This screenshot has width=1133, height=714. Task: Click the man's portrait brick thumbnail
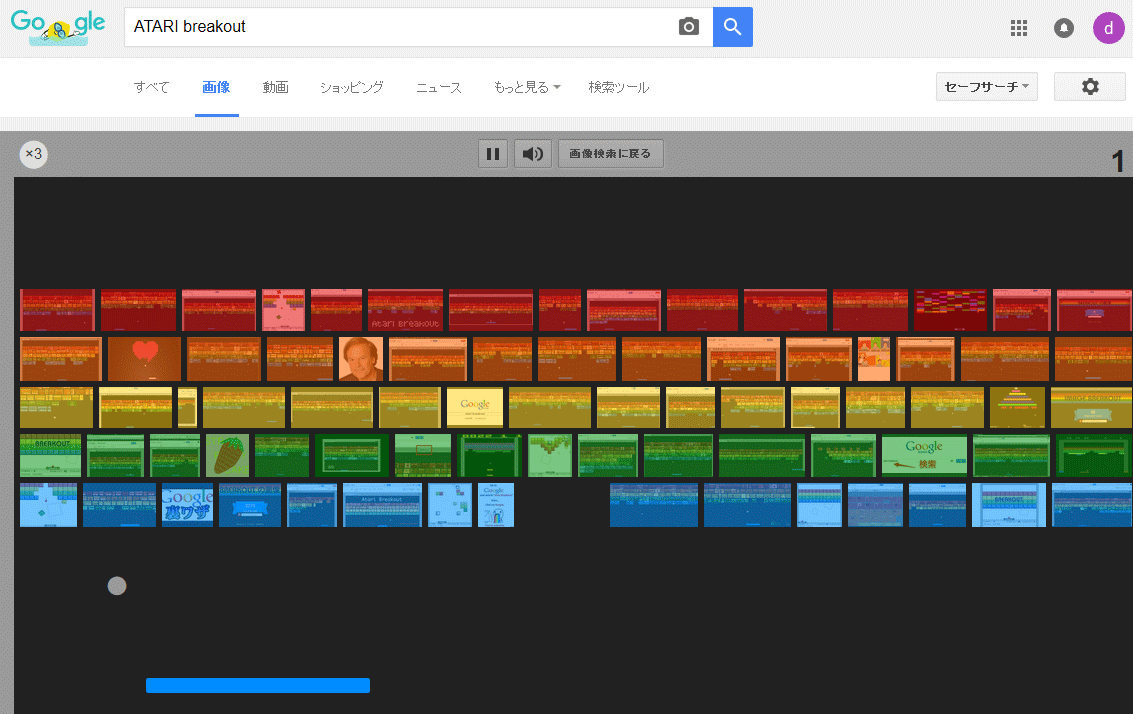[361, 358]
